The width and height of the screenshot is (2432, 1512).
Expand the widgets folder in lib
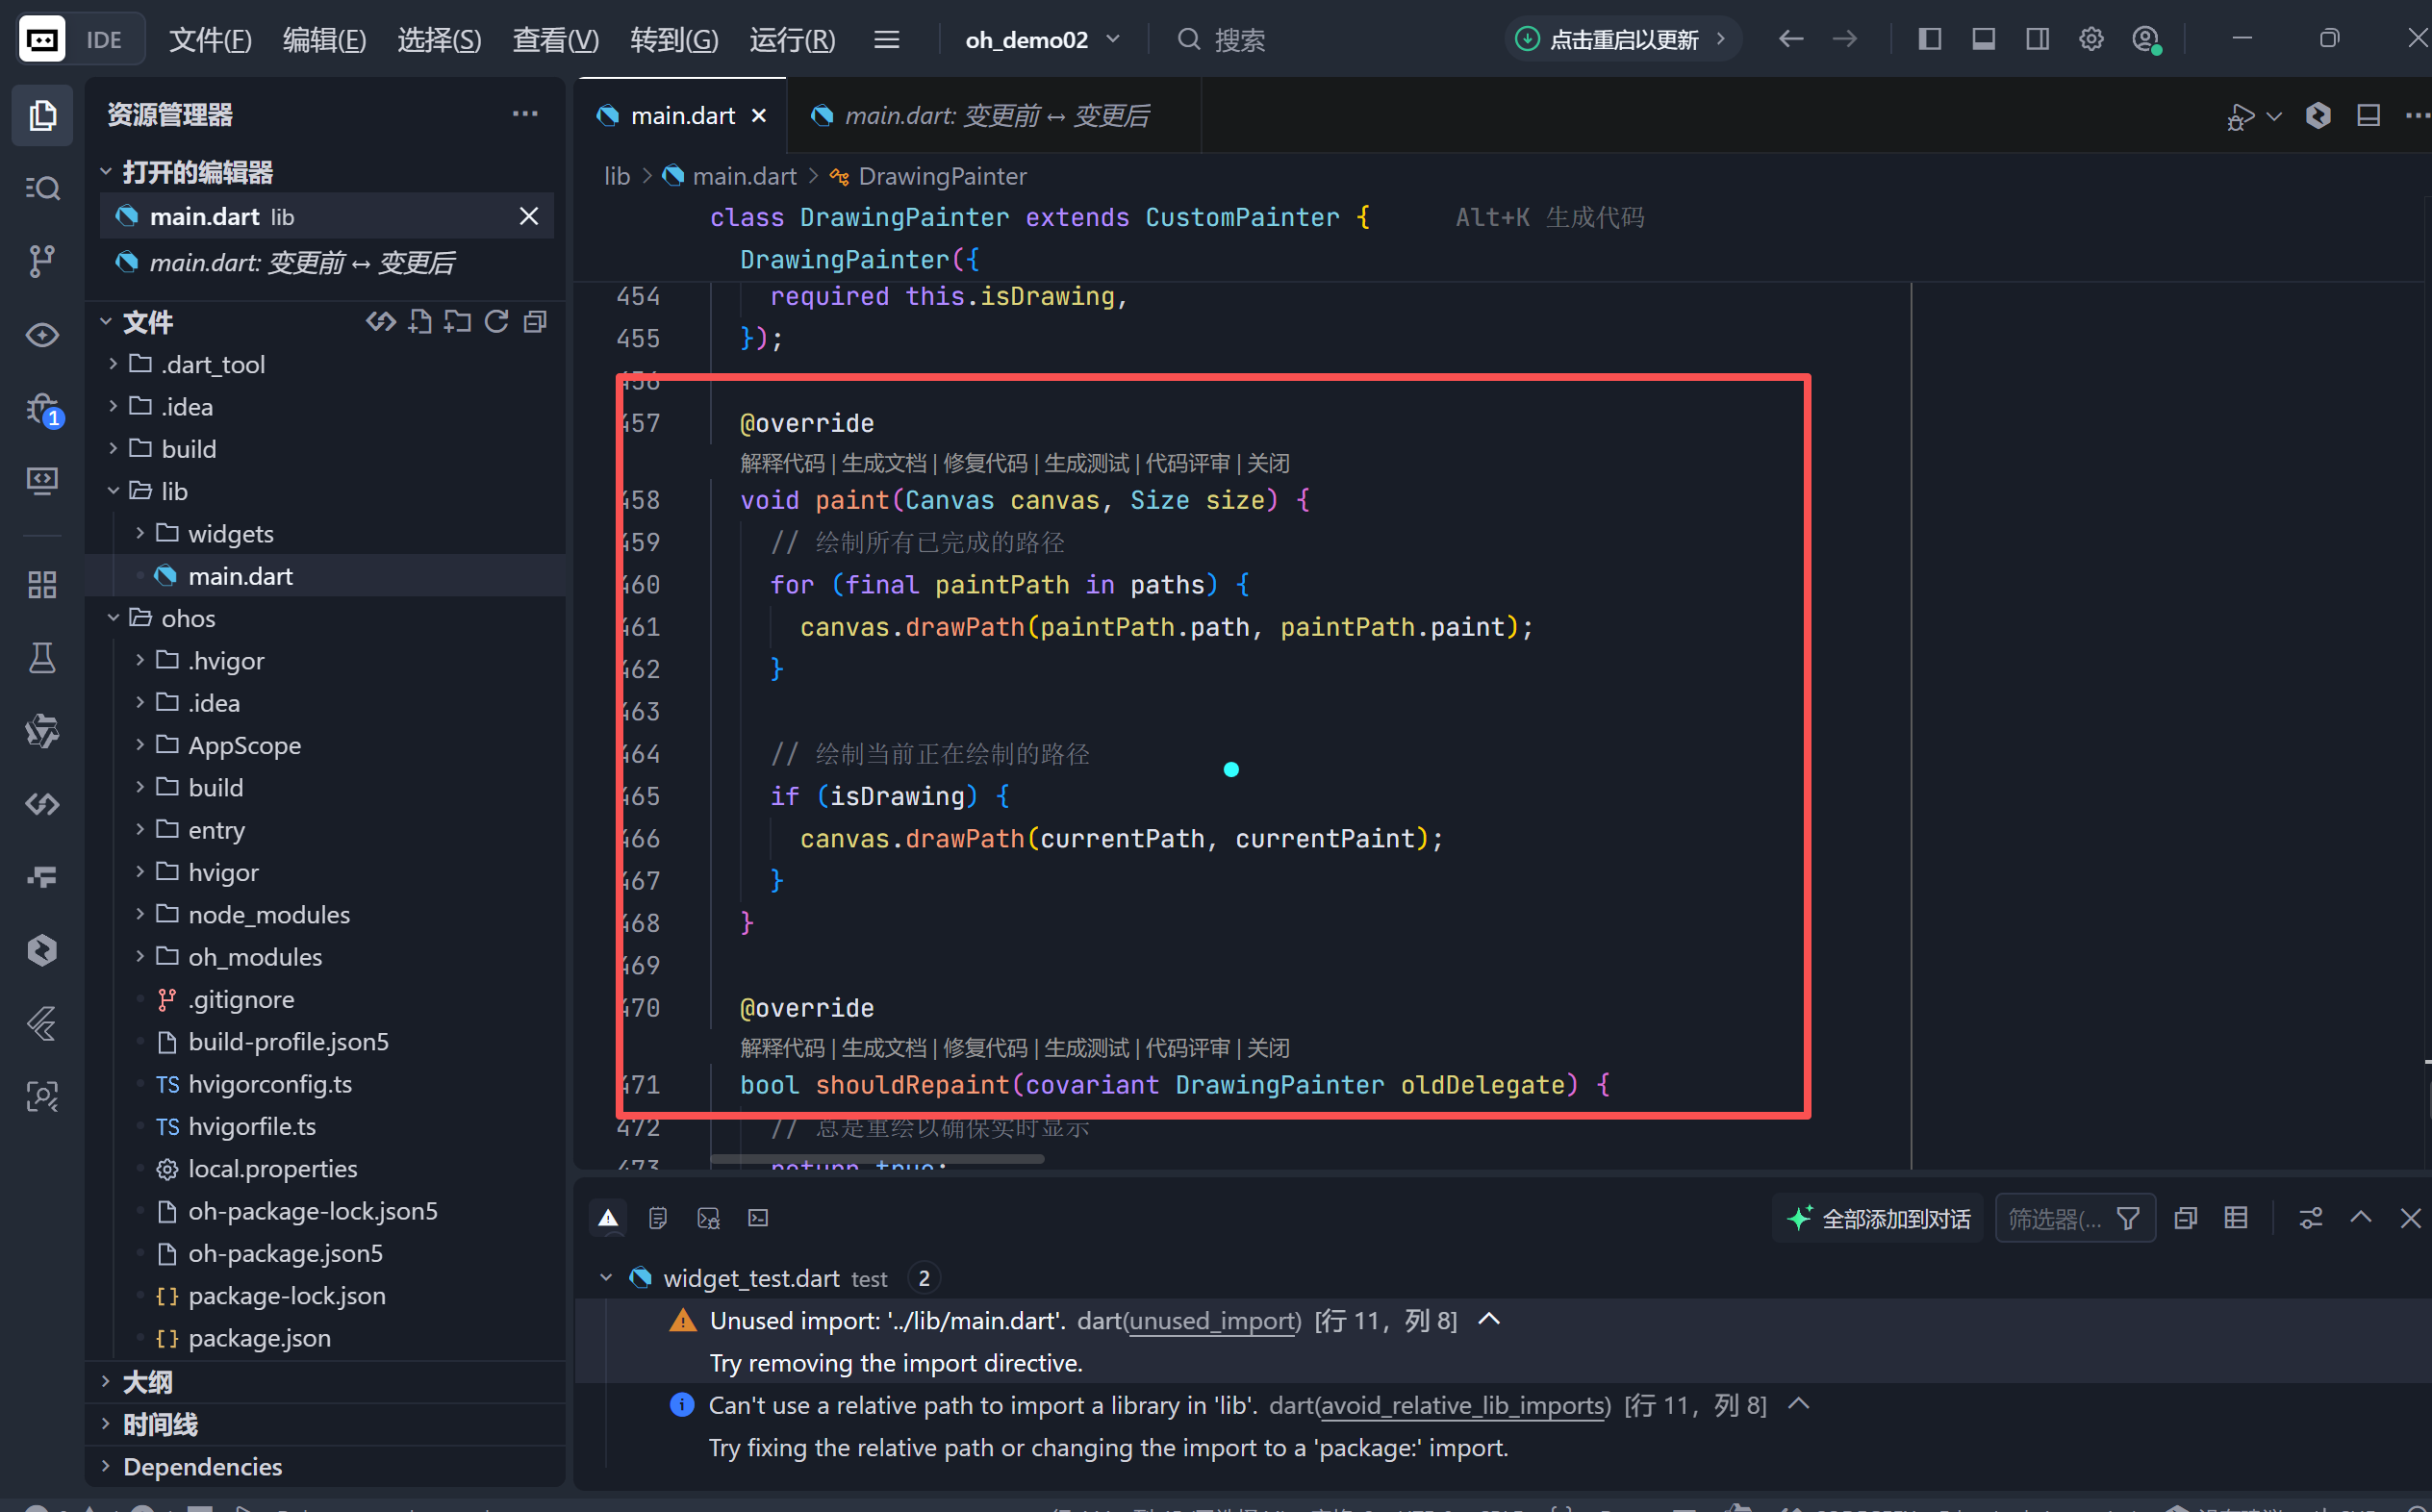coord(230,534)
